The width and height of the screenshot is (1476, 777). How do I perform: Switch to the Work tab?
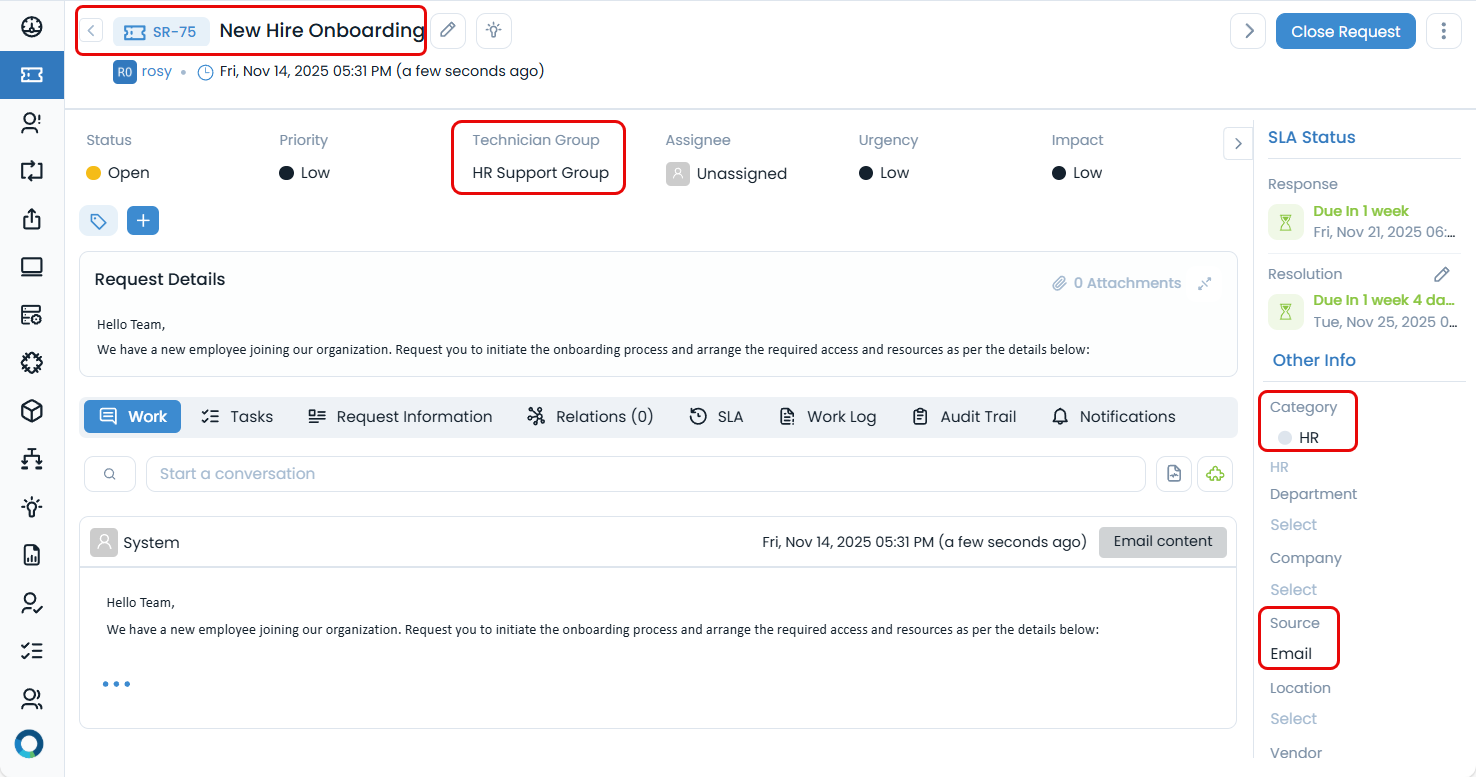point(133,417)
